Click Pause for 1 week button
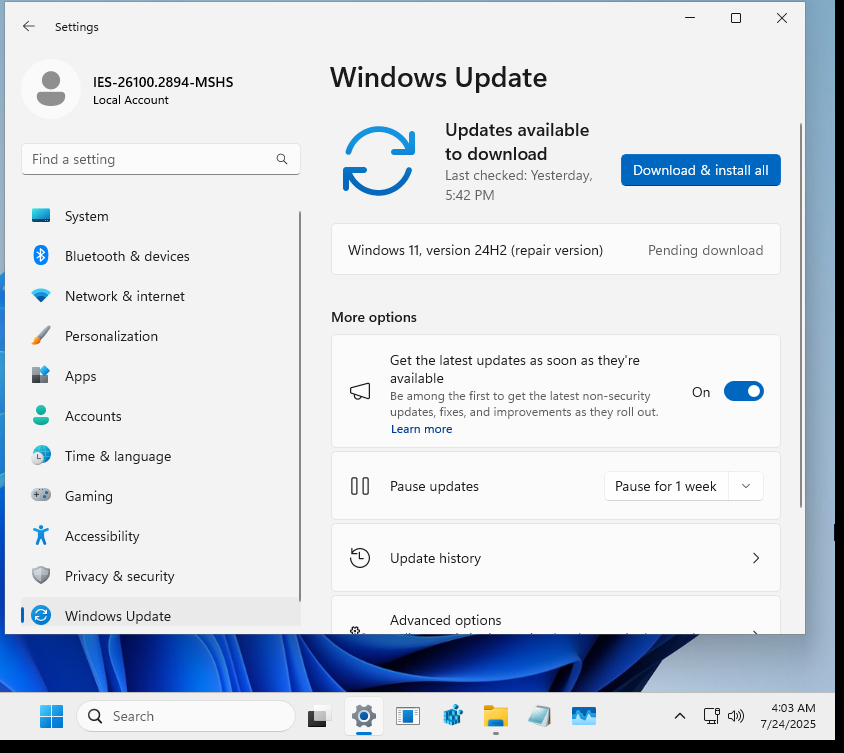Viewport: 844px width, 753px height. click(x=666, y=486)
